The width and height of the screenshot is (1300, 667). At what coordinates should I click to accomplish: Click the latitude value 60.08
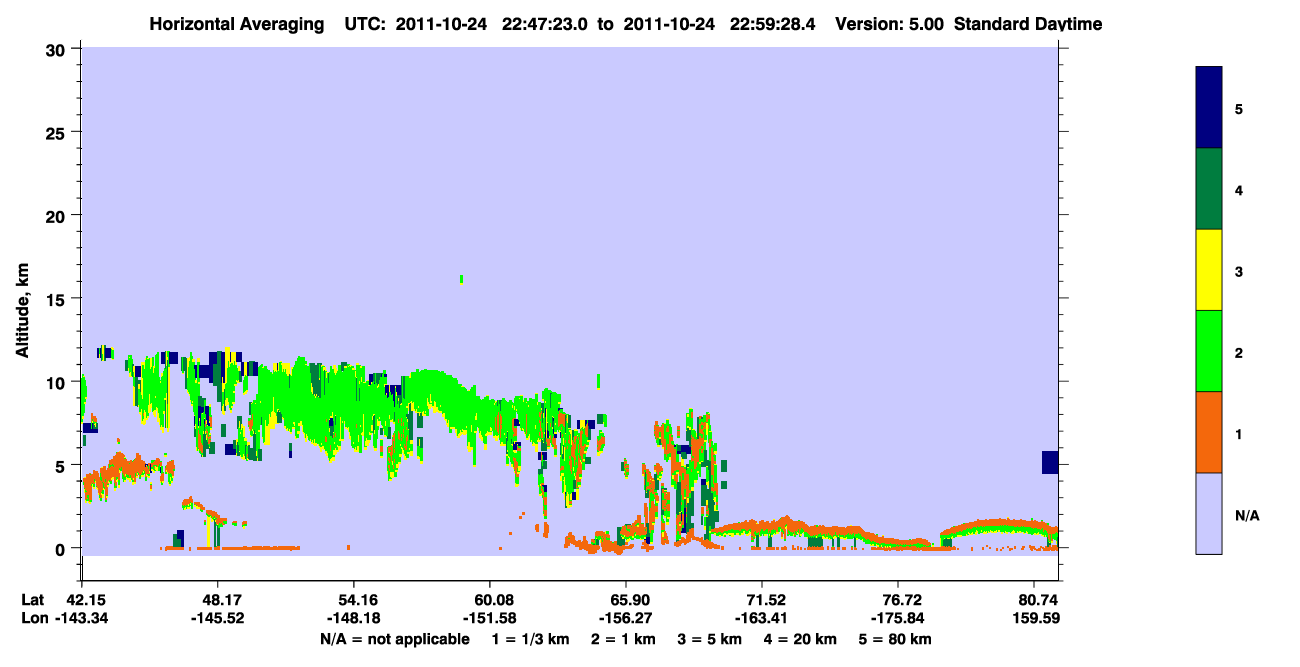pos(490,600)
